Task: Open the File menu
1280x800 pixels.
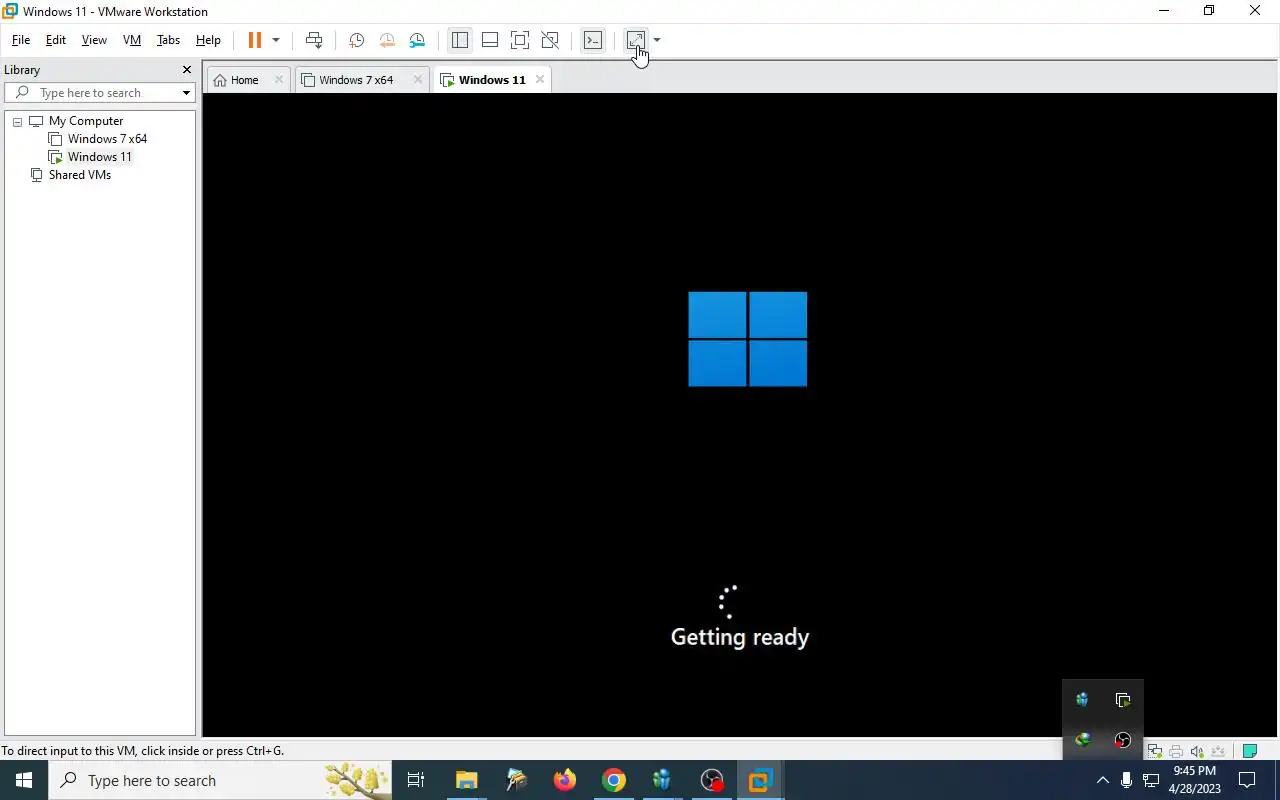Action: pyautogui.click(x=20, y=40)
